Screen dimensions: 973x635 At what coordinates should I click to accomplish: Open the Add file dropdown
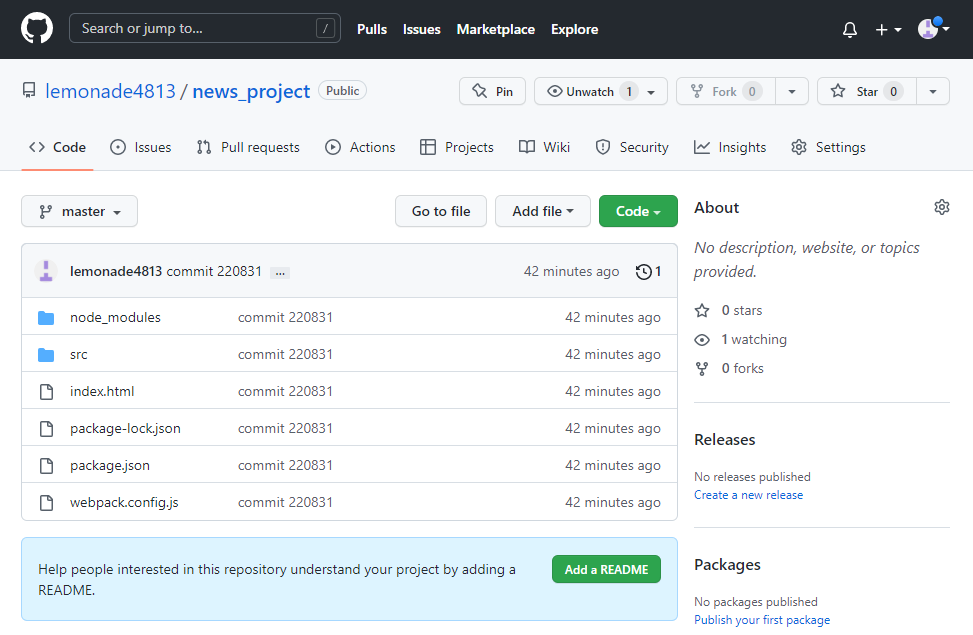click(x=542, y=212)
